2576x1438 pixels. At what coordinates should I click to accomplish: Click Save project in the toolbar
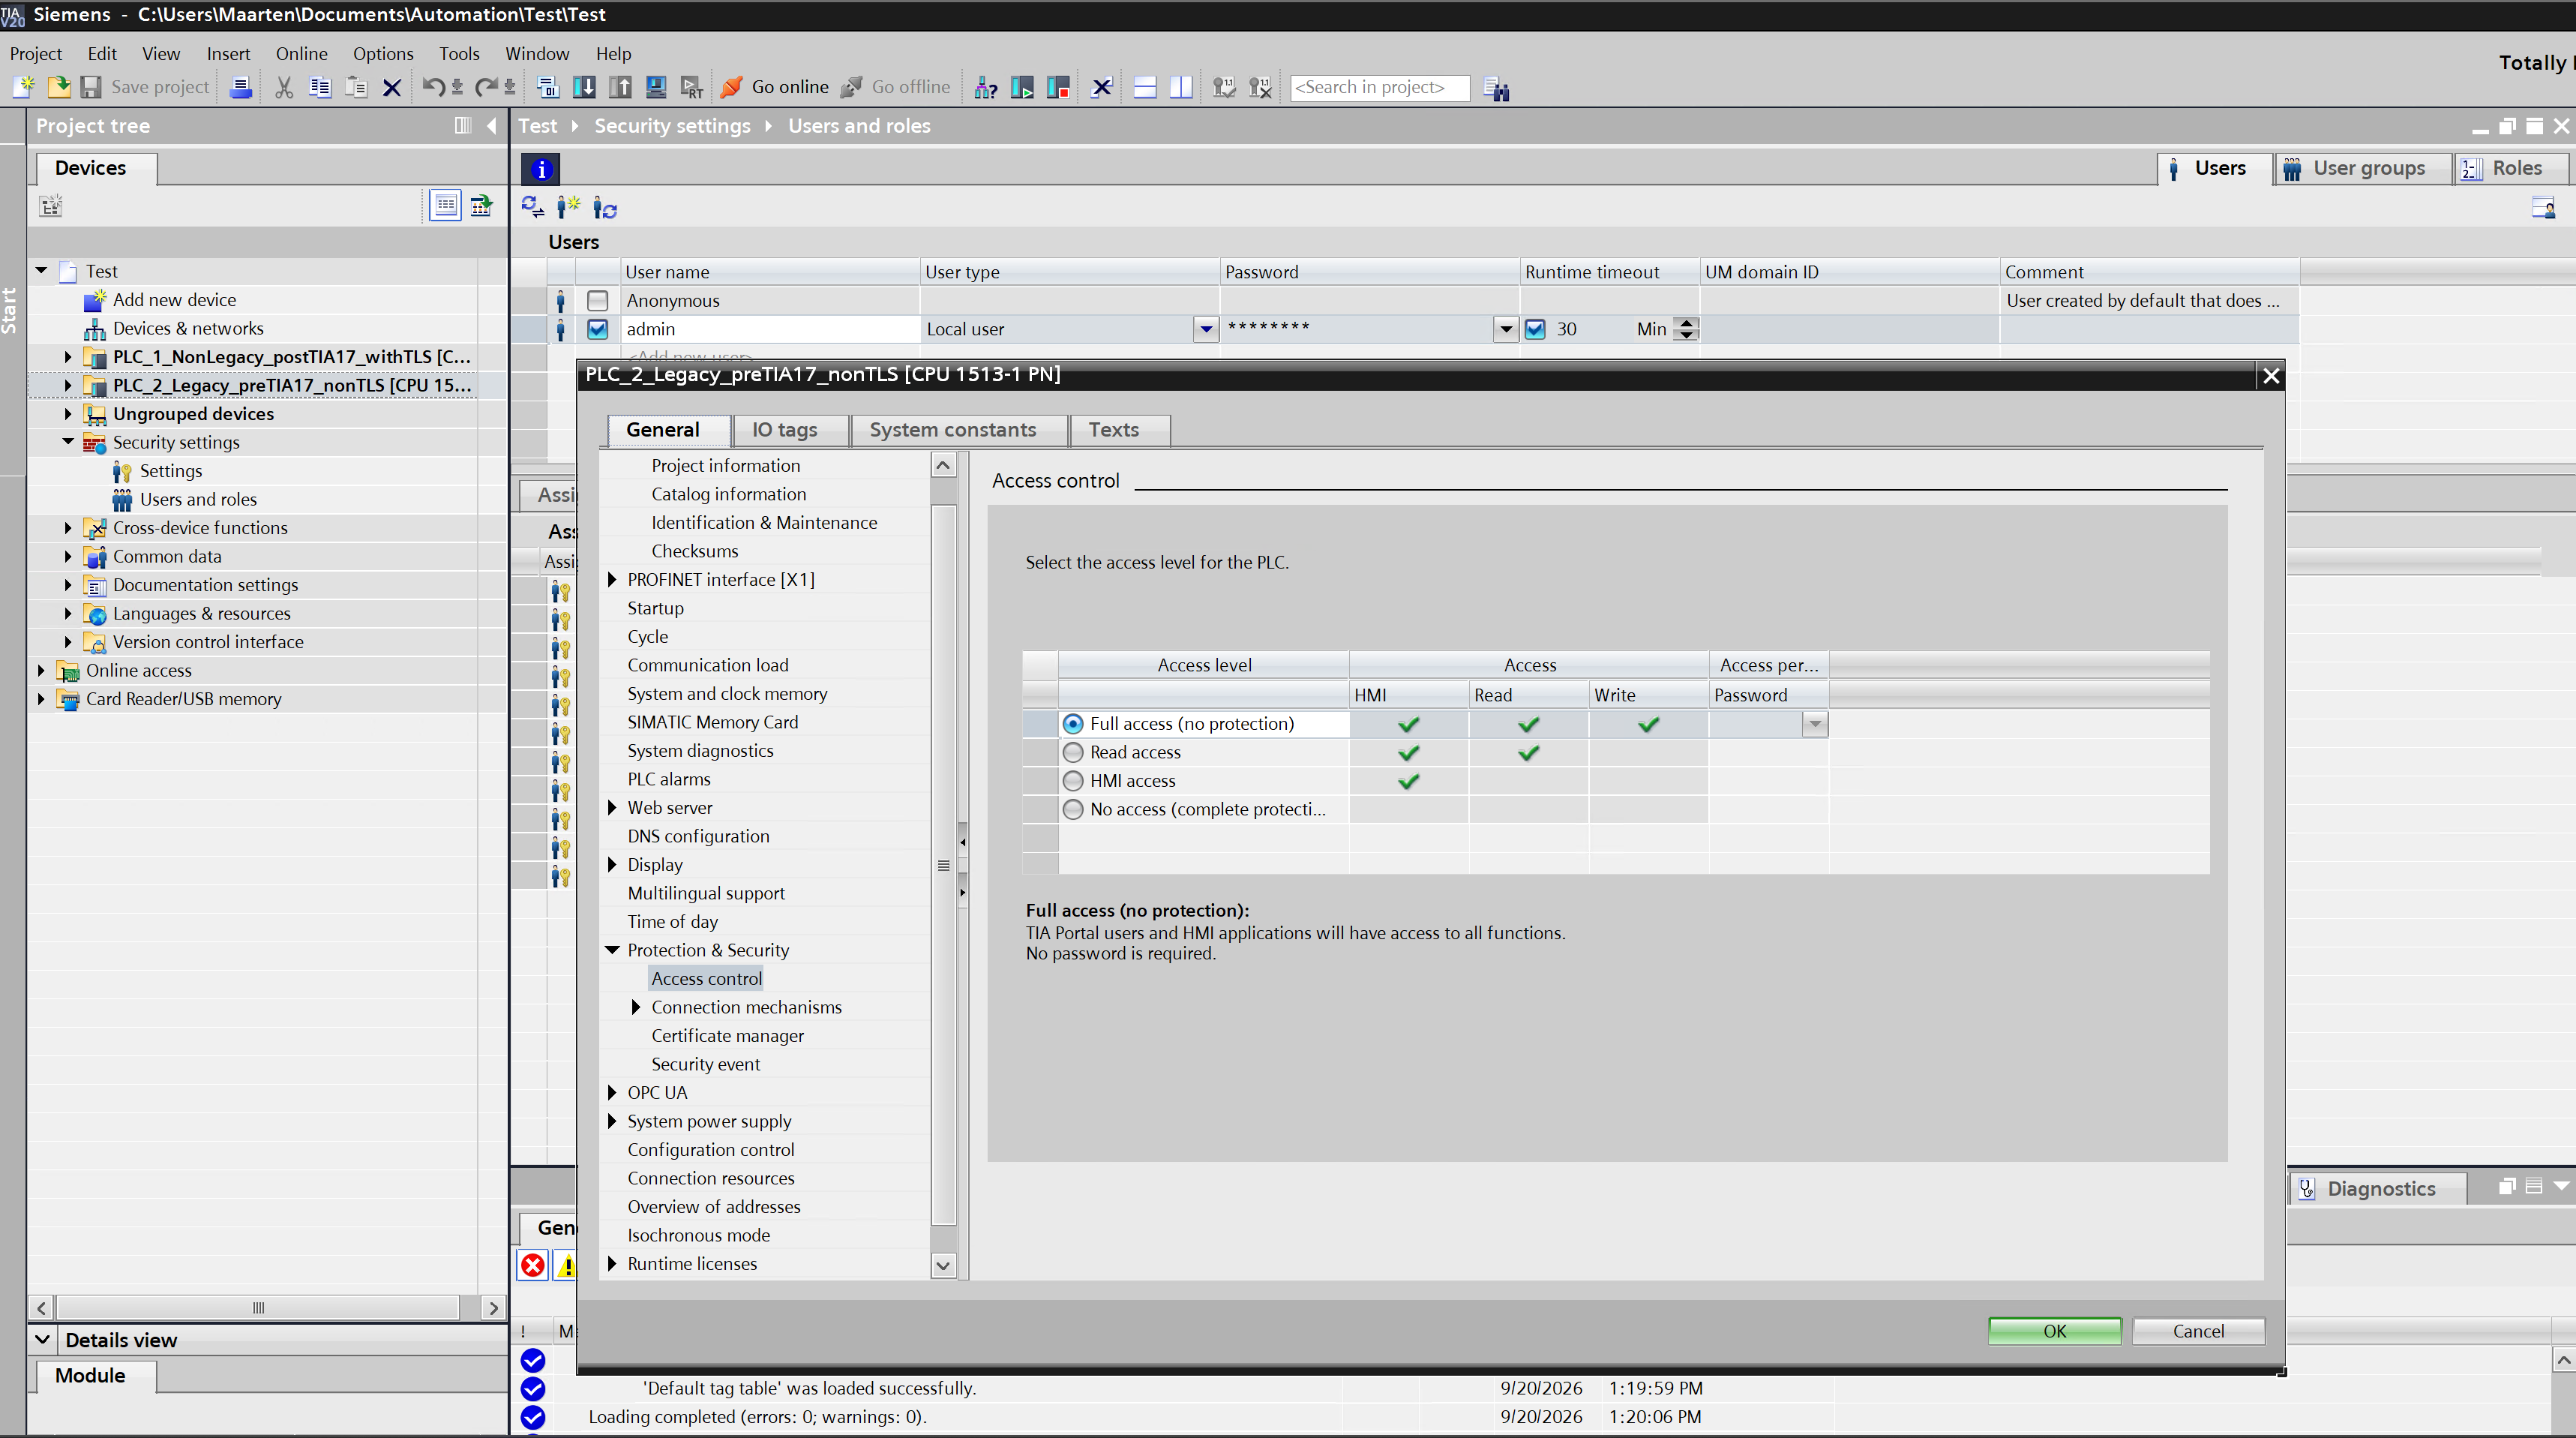[146, 87]
